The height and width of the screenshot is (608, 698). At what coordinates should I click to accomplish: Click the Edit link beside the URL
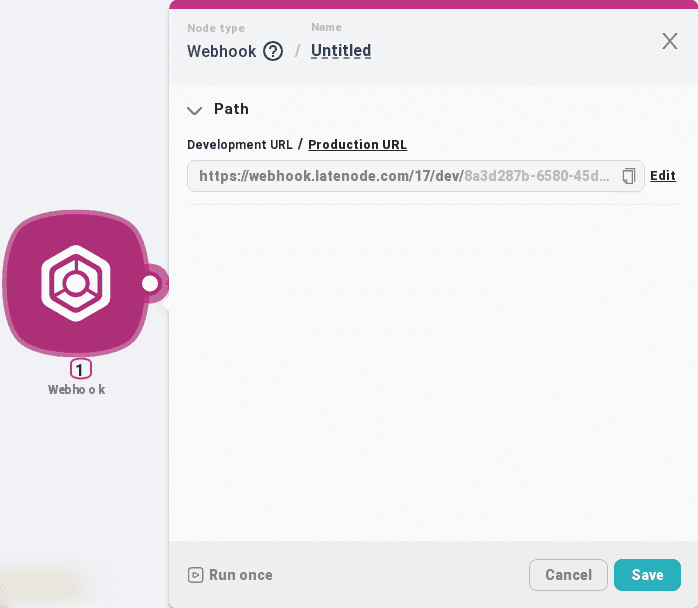663,176
